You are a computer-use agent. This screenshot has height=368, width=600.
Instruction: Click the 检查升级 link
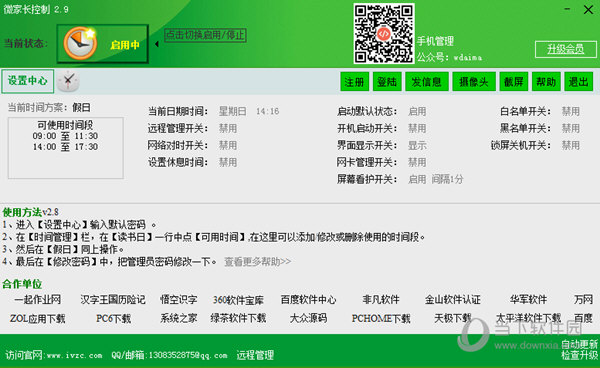pos(579,355)
